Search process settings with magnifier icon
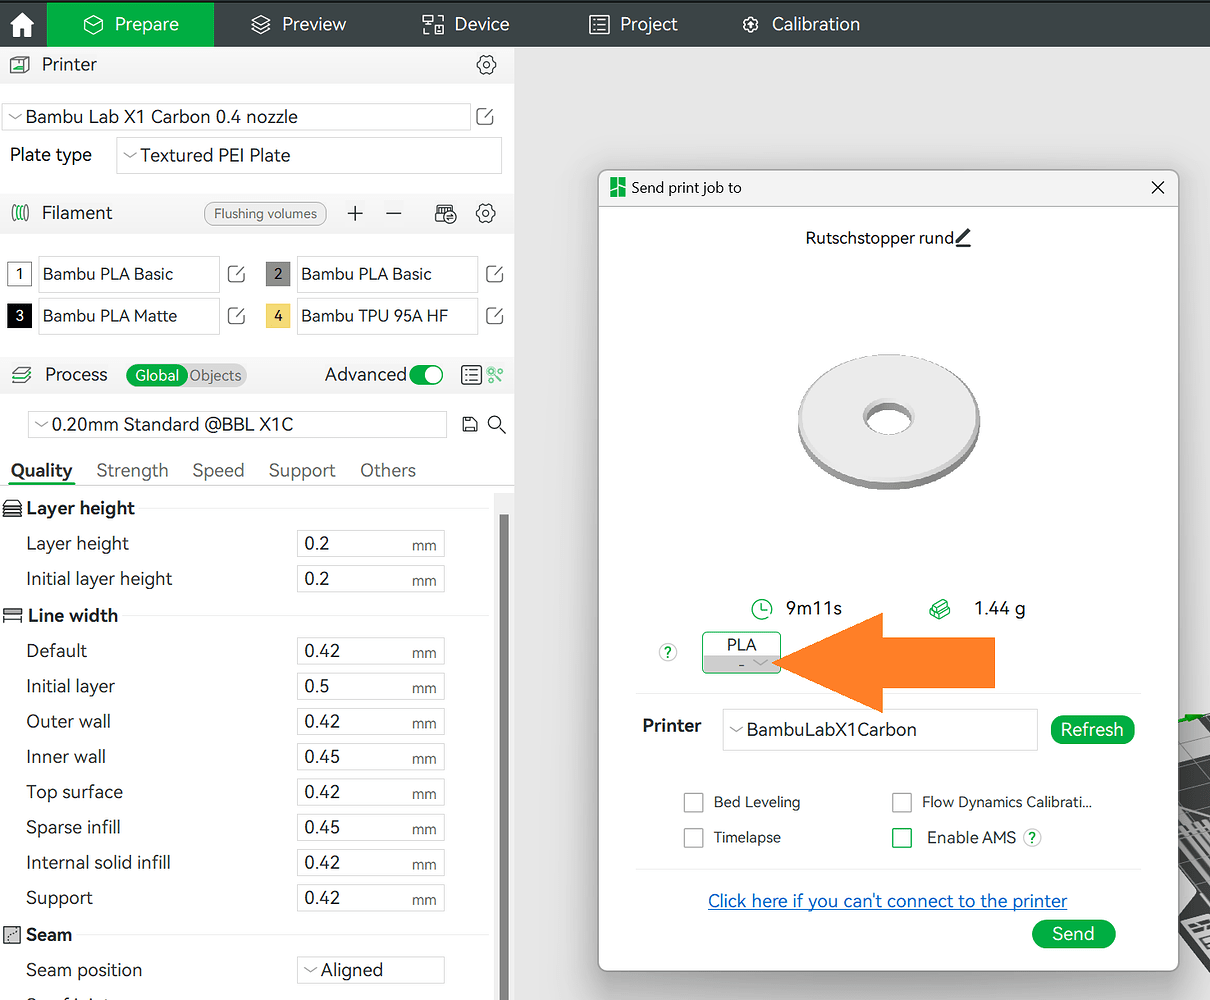1210x1000 pixels. point(496,425)
